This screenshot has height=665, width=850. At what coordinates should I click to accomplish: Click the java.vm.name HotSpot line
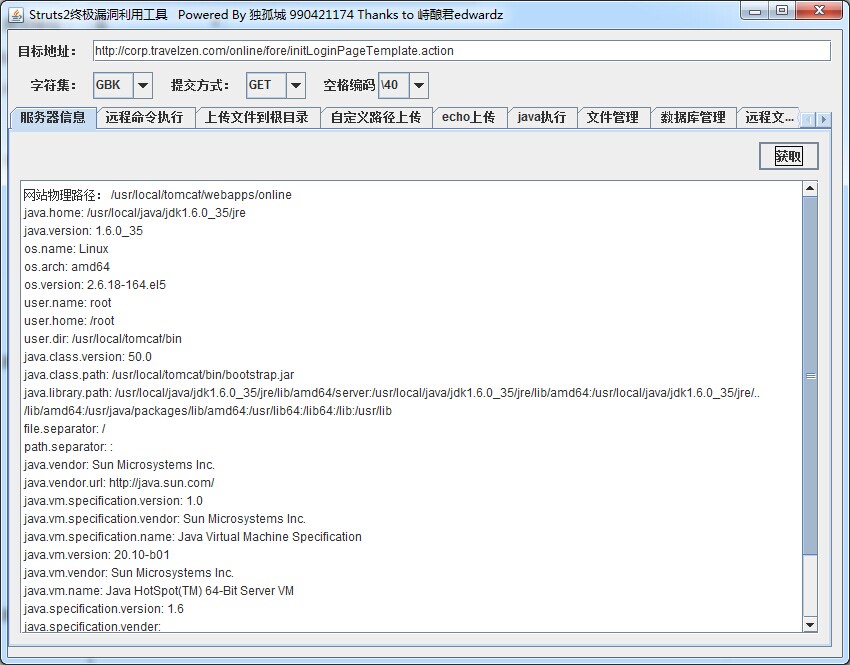pyautogui.click(x=159, y=590)
